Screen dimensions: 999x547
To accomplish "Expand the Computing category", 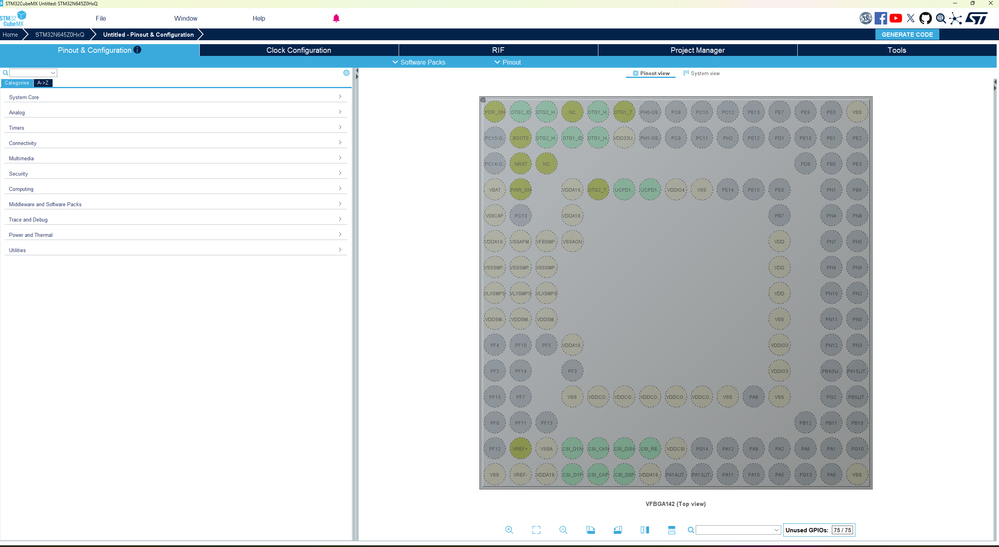I will pyautogui.click(x=175, y=188).
